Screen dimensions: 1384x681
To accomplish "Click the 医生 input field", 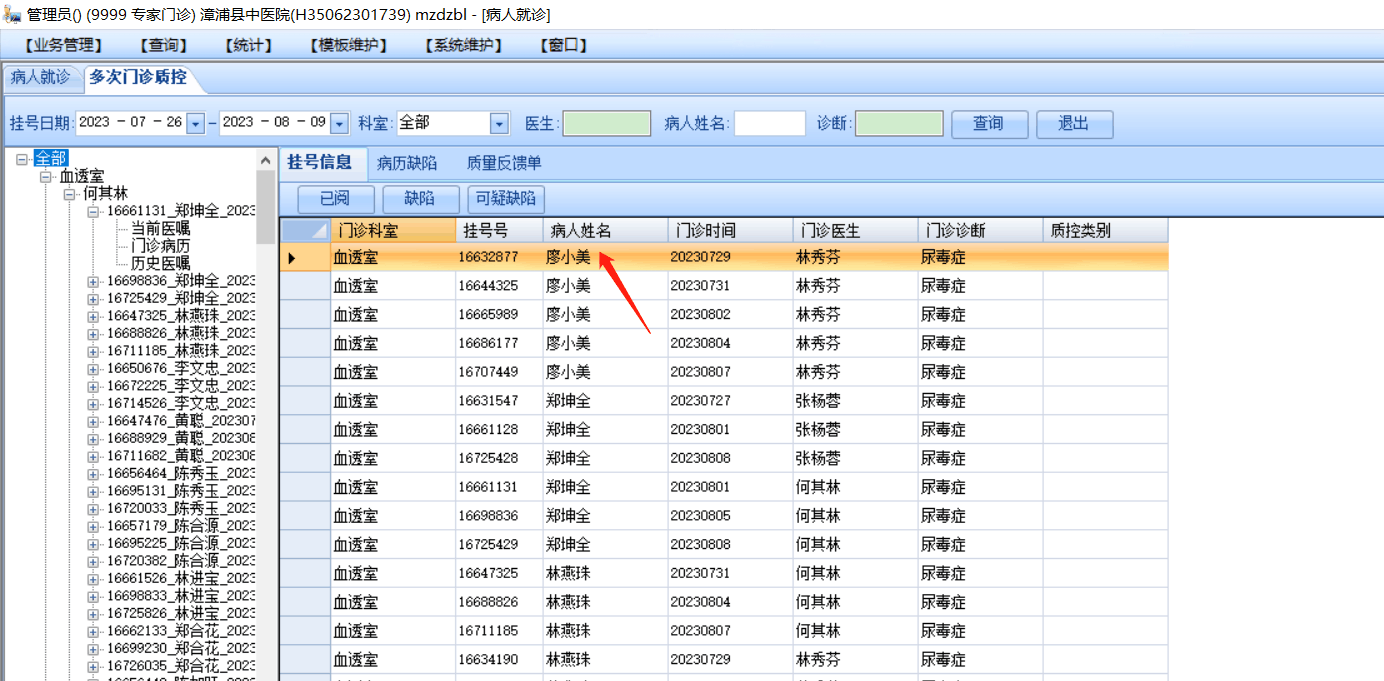I will click(607, 123).
